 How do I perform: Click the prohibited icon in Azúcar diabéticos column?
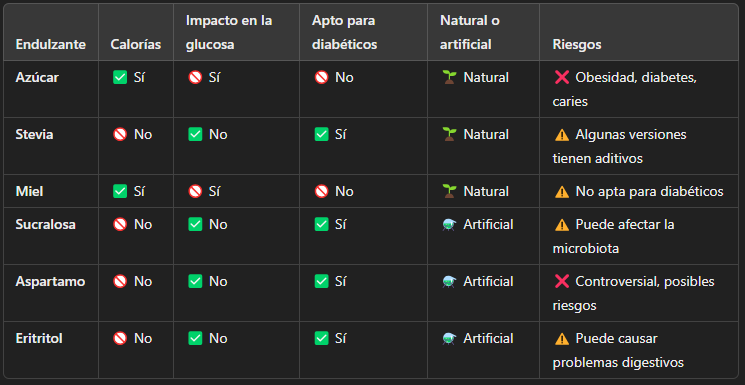pos(321,77)
